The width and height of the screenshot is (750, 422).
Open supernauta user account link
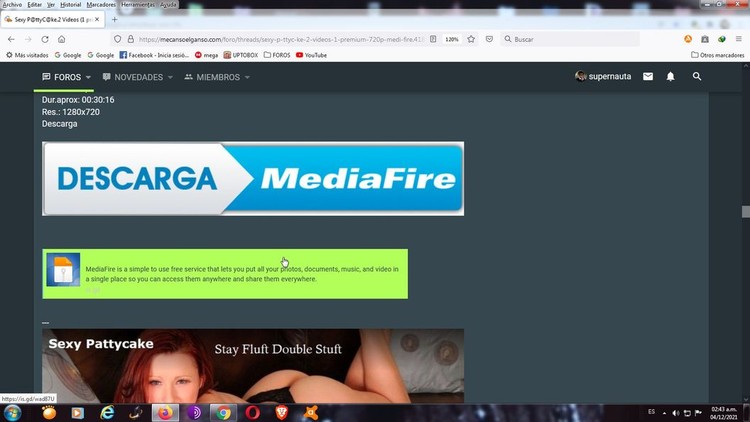tap(603, 77)
